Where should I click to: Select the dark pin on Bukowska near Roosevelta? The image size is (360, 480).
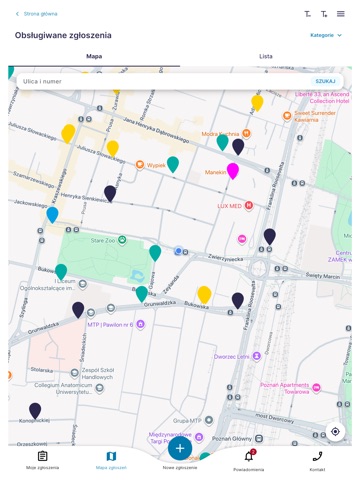[x=238, y=301]
